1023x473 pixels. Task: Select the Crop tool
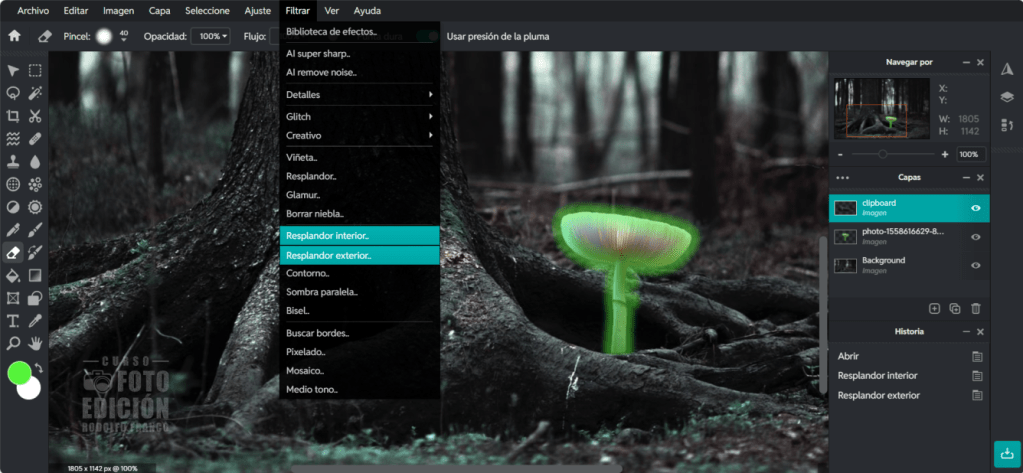coord(13,115)
